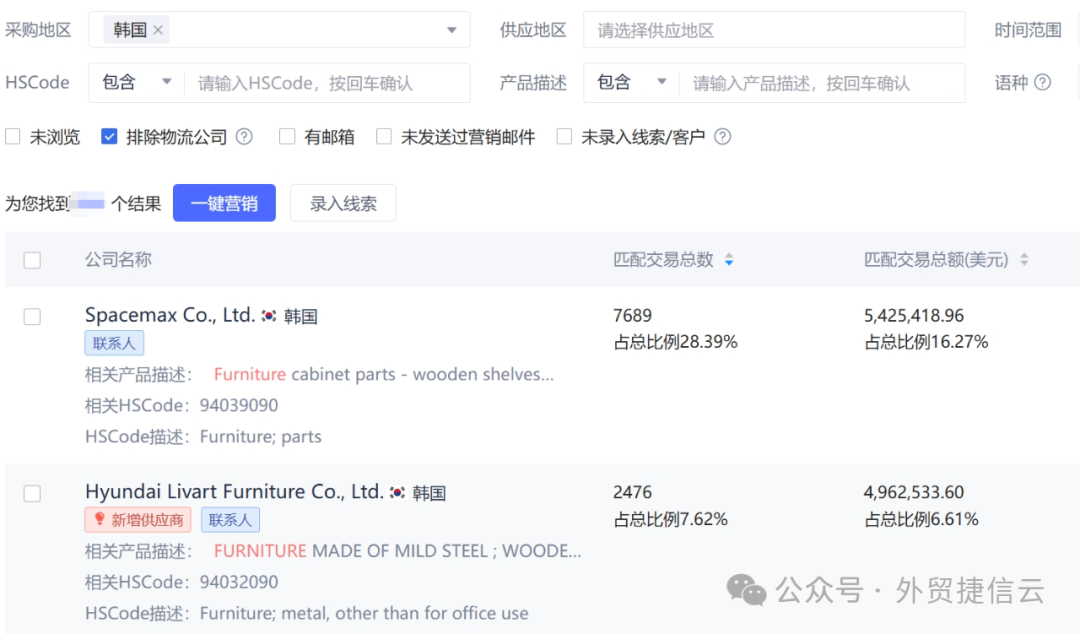The width and height of the screenshot is (1080, 634).
Task: Open the 排除物流公司 help icon
Action: (x=244, y=136)
